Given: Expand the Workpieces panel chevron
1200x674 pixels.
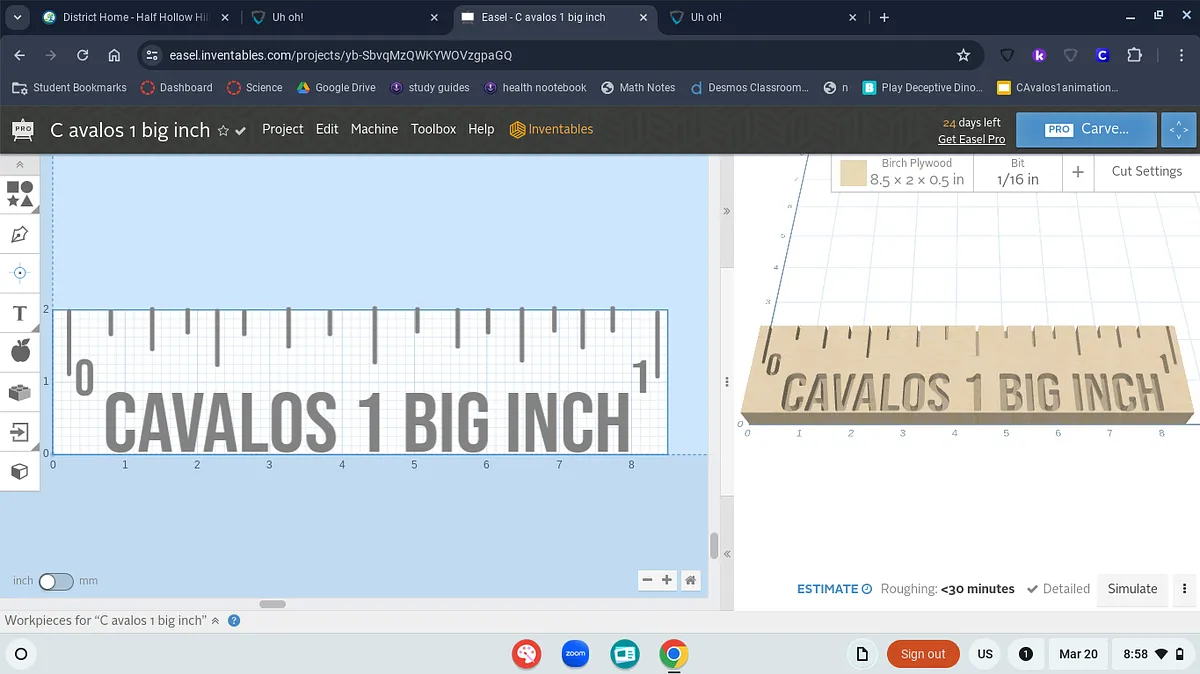Looking at the screenshot, I should pos(215,621).
